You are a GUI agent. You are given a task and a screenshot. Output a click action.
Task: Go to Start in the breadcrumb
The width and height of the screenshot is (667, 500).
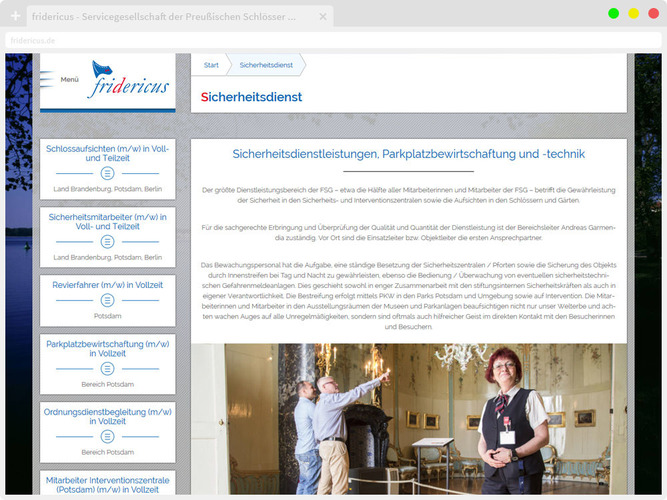pyautogui.click(x=211, y=65)
